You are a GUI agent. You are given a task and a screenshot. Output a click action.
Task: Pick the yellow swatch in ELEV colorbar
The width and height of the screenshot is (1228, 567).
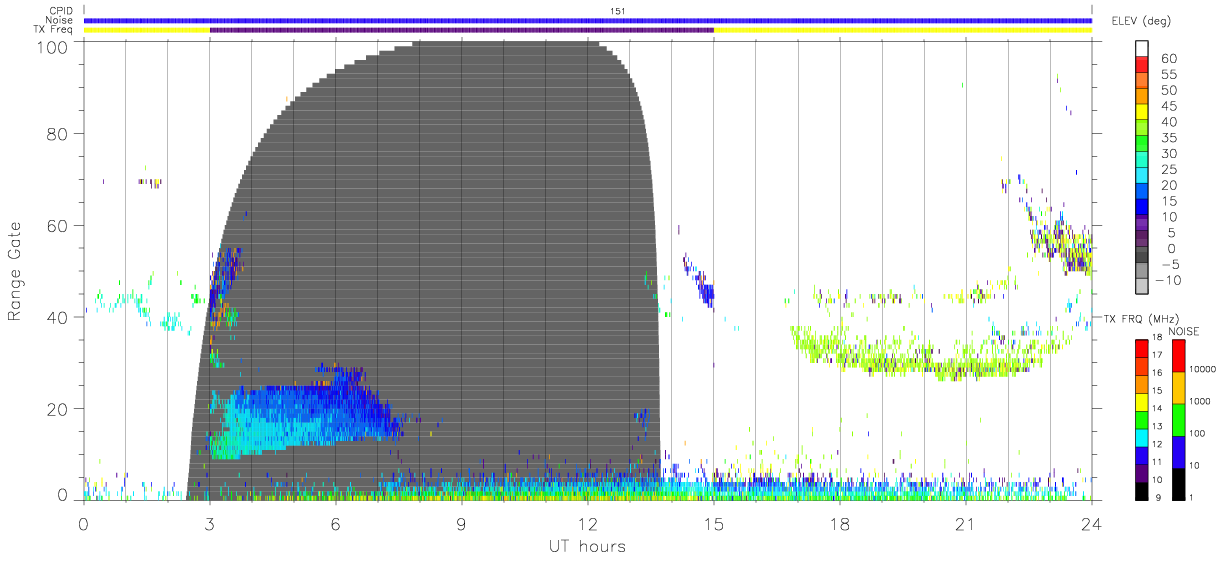(1142, 113)
